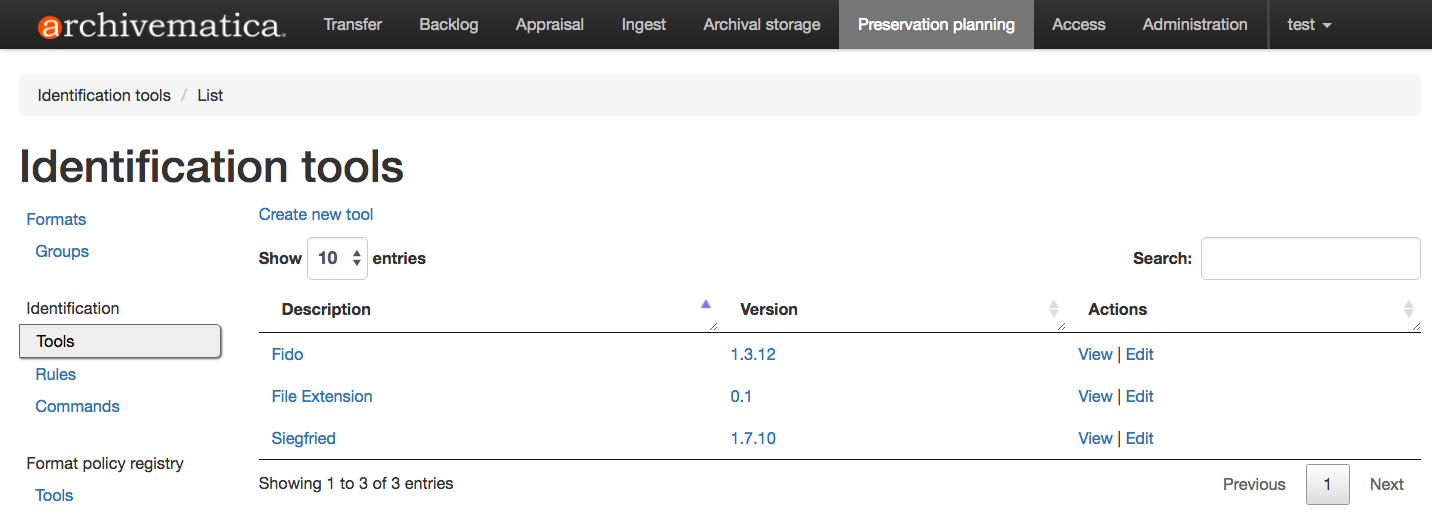
Task: Click the Next pagination button
Action: (1386, 484)
